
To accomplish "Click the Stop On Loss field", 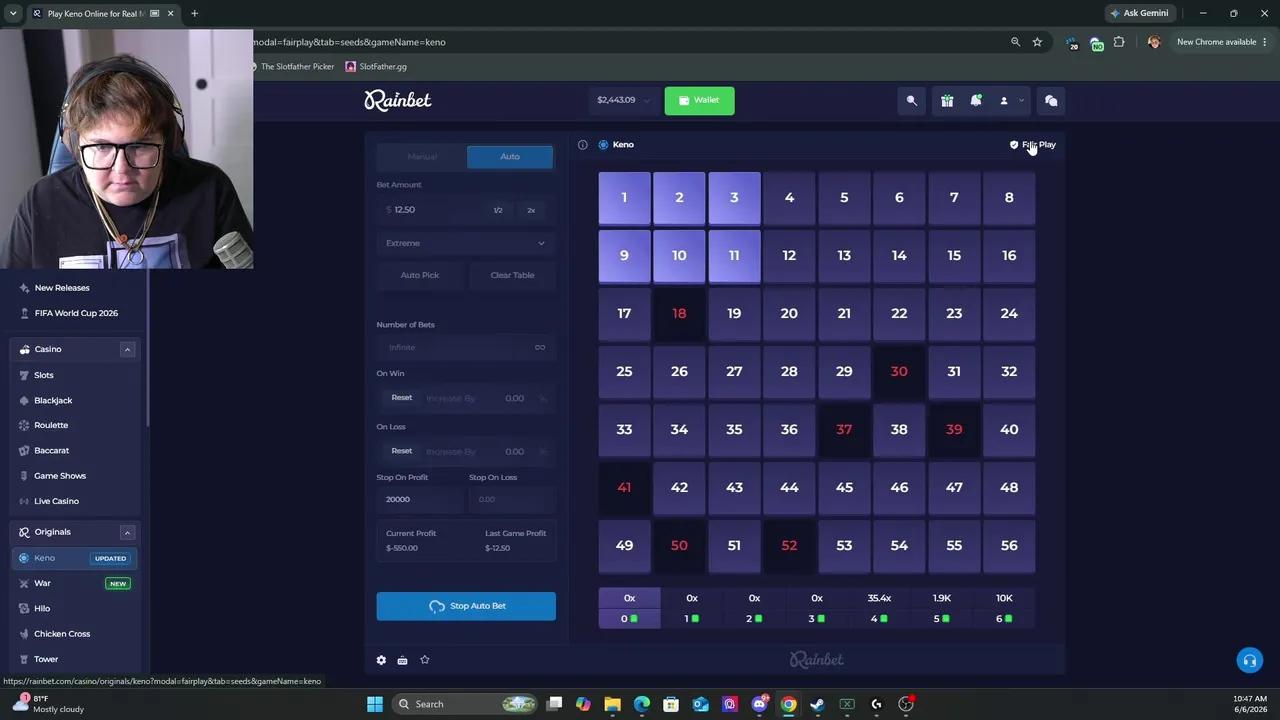I will 512,499.
